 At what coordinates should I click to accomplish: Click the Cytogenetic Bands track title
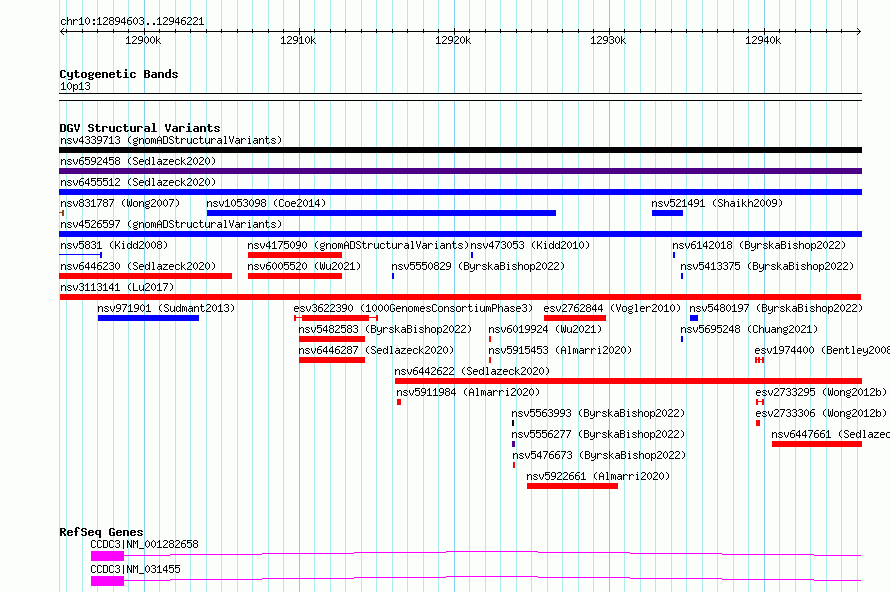(119, 74)
